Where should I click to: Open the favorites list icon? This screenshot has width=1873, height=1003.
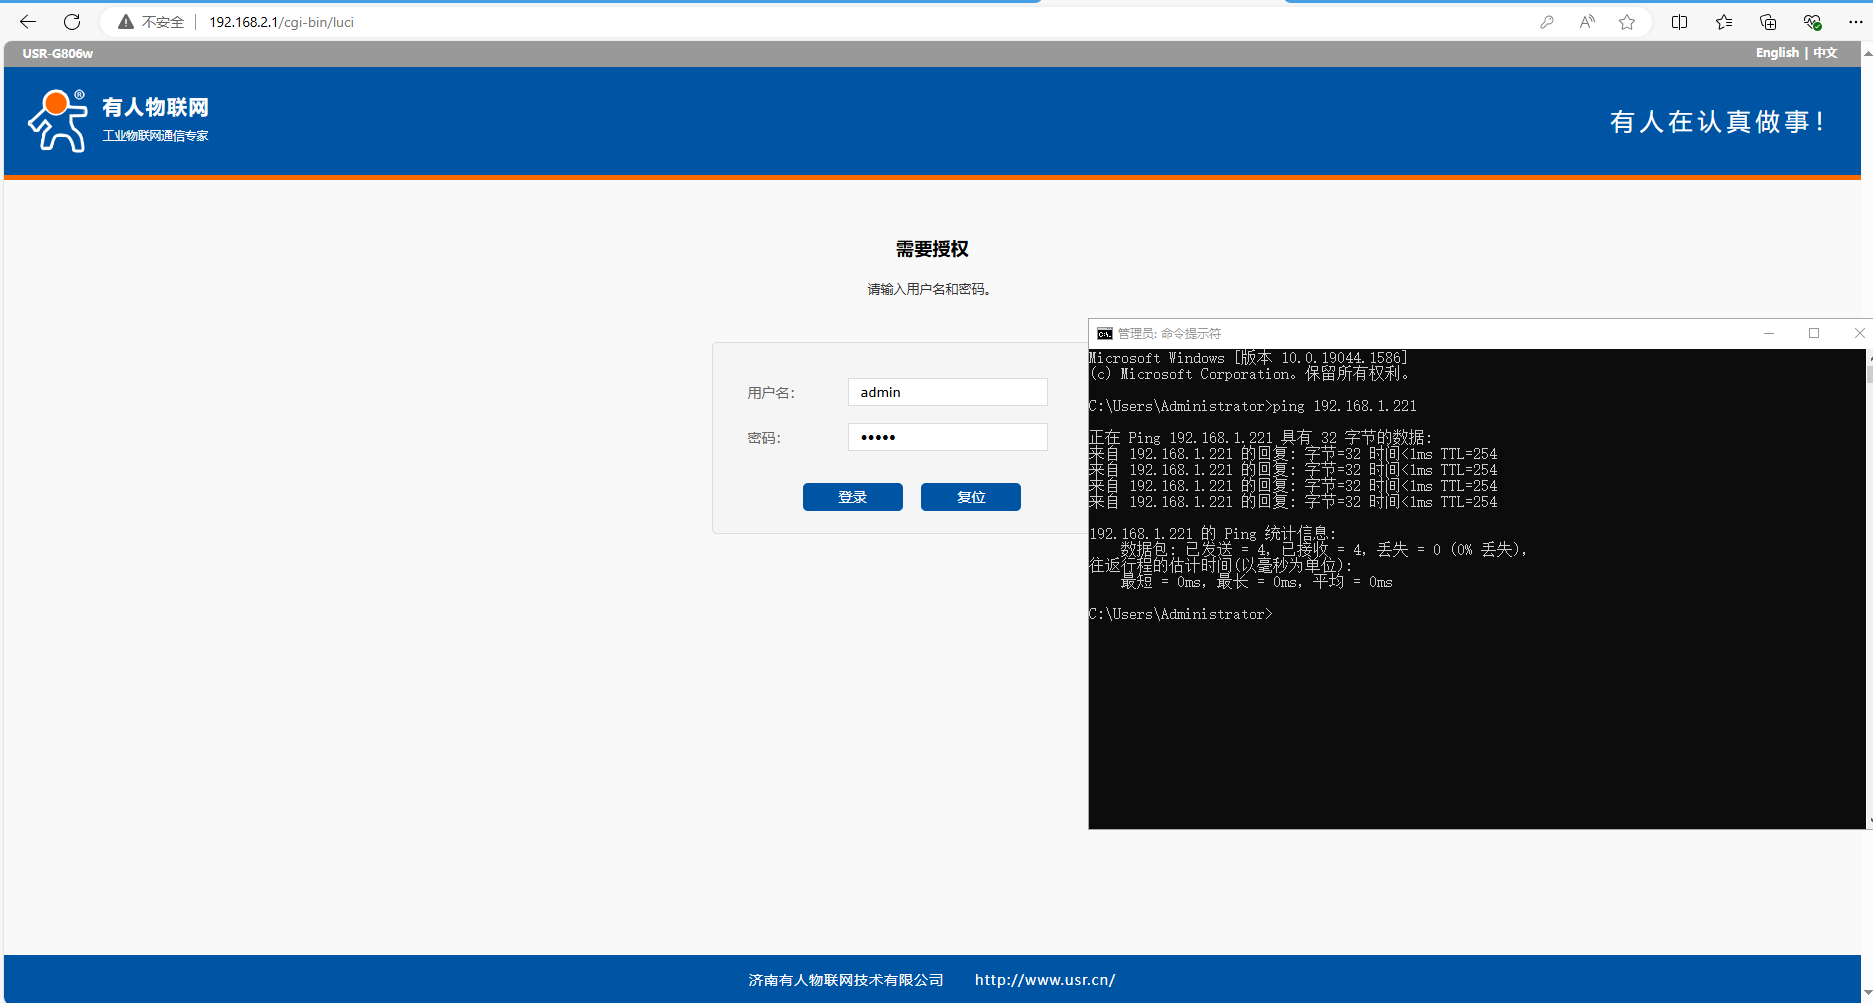pyautogui.click(x=1724, y=22)
